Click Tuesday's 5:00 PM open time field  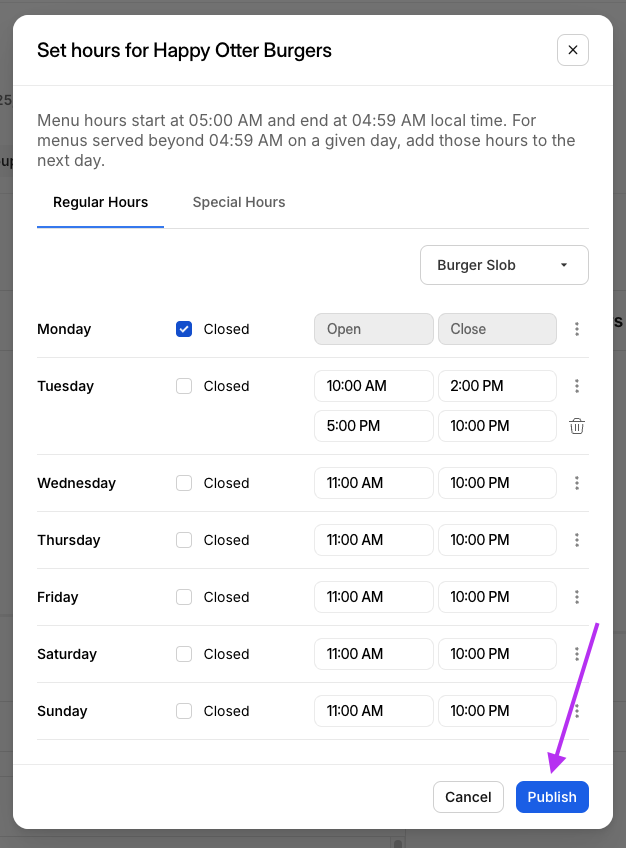(x=374, y=426)
